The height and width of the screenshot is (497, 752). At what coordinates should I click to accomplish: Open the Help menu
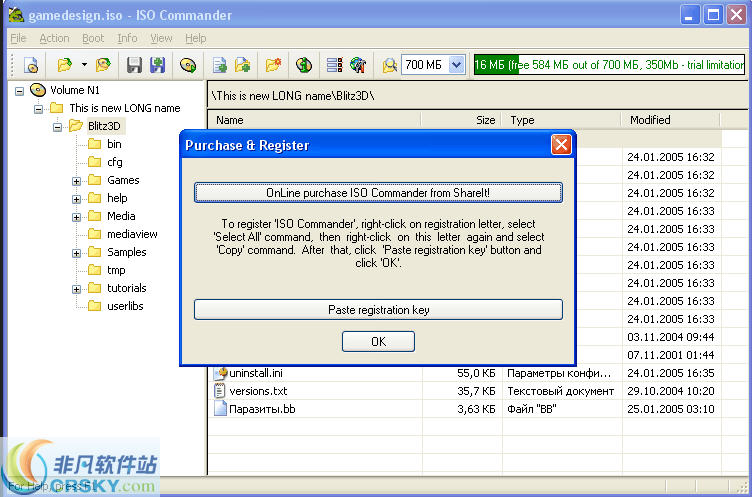pos(196,38)
